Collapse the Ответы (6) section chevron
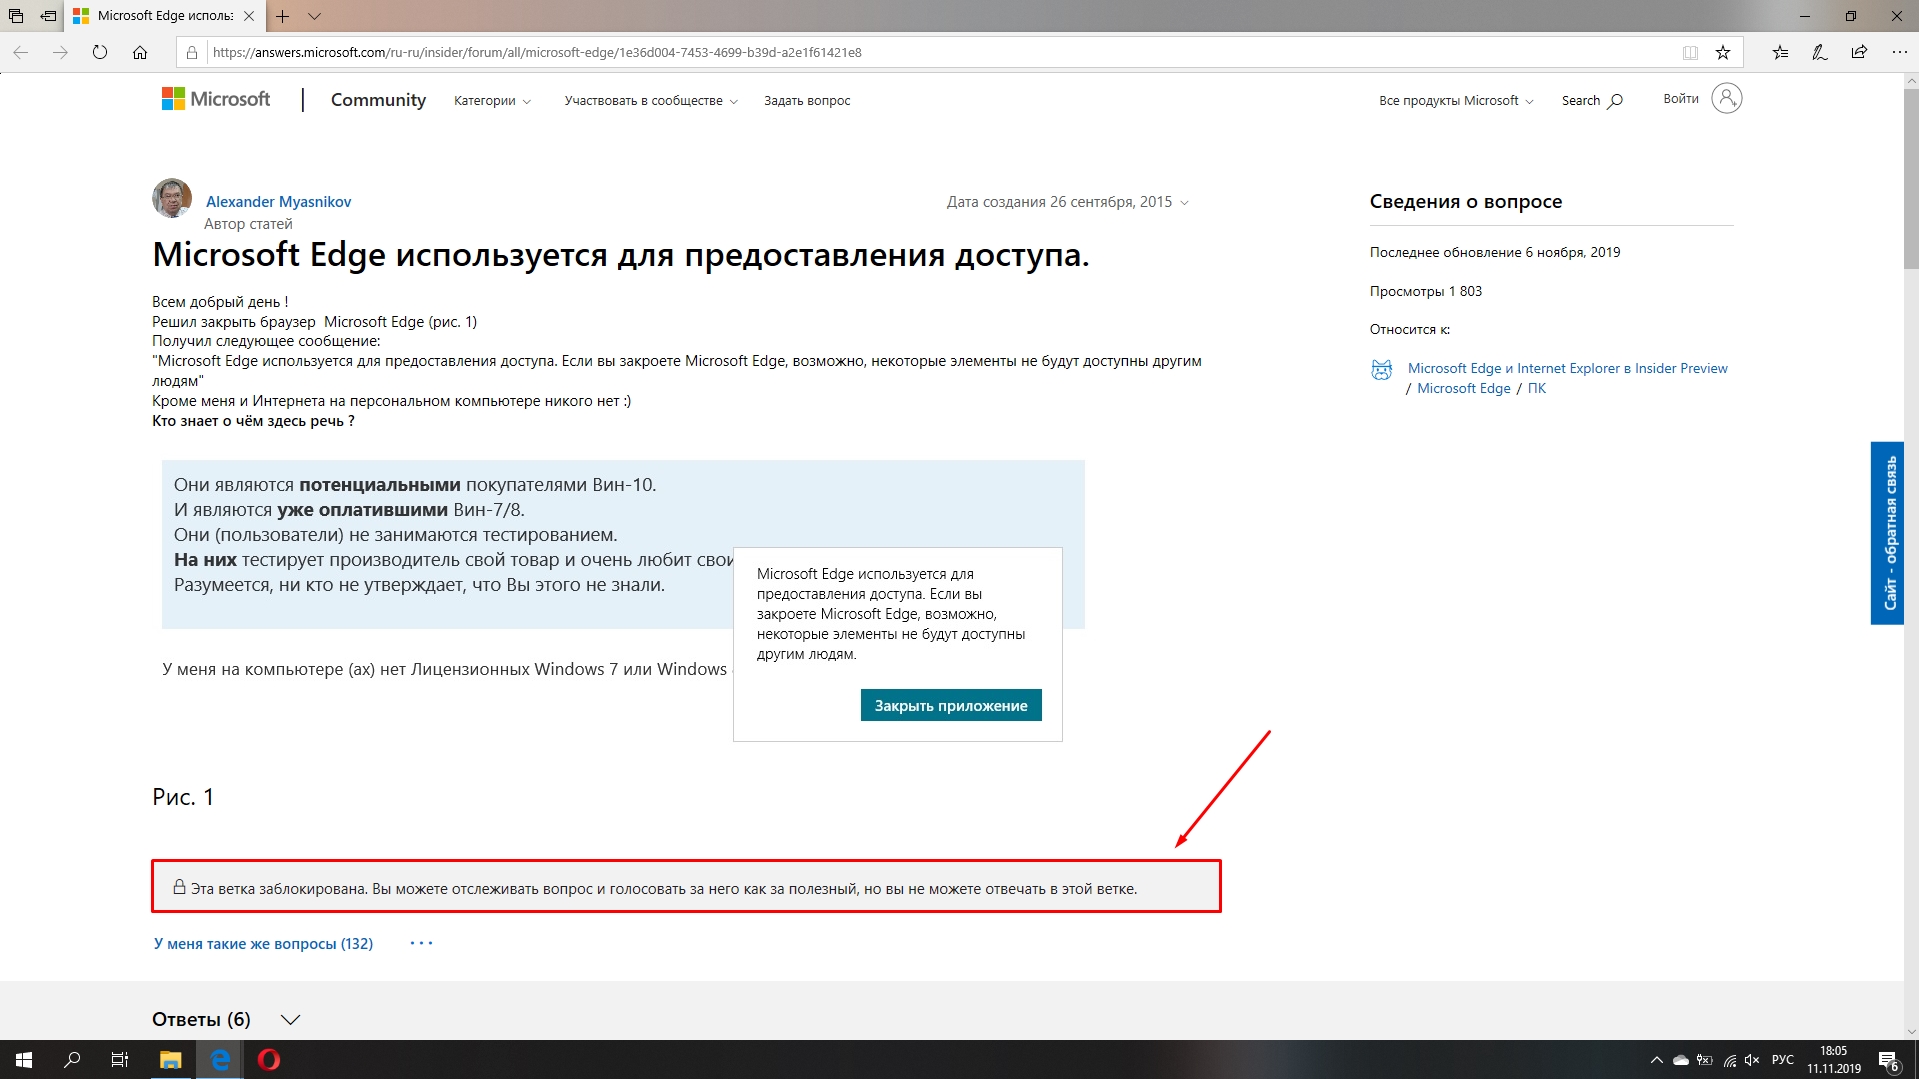The width and height of the screenshot is (1919, 1079). click(290, 1020)
